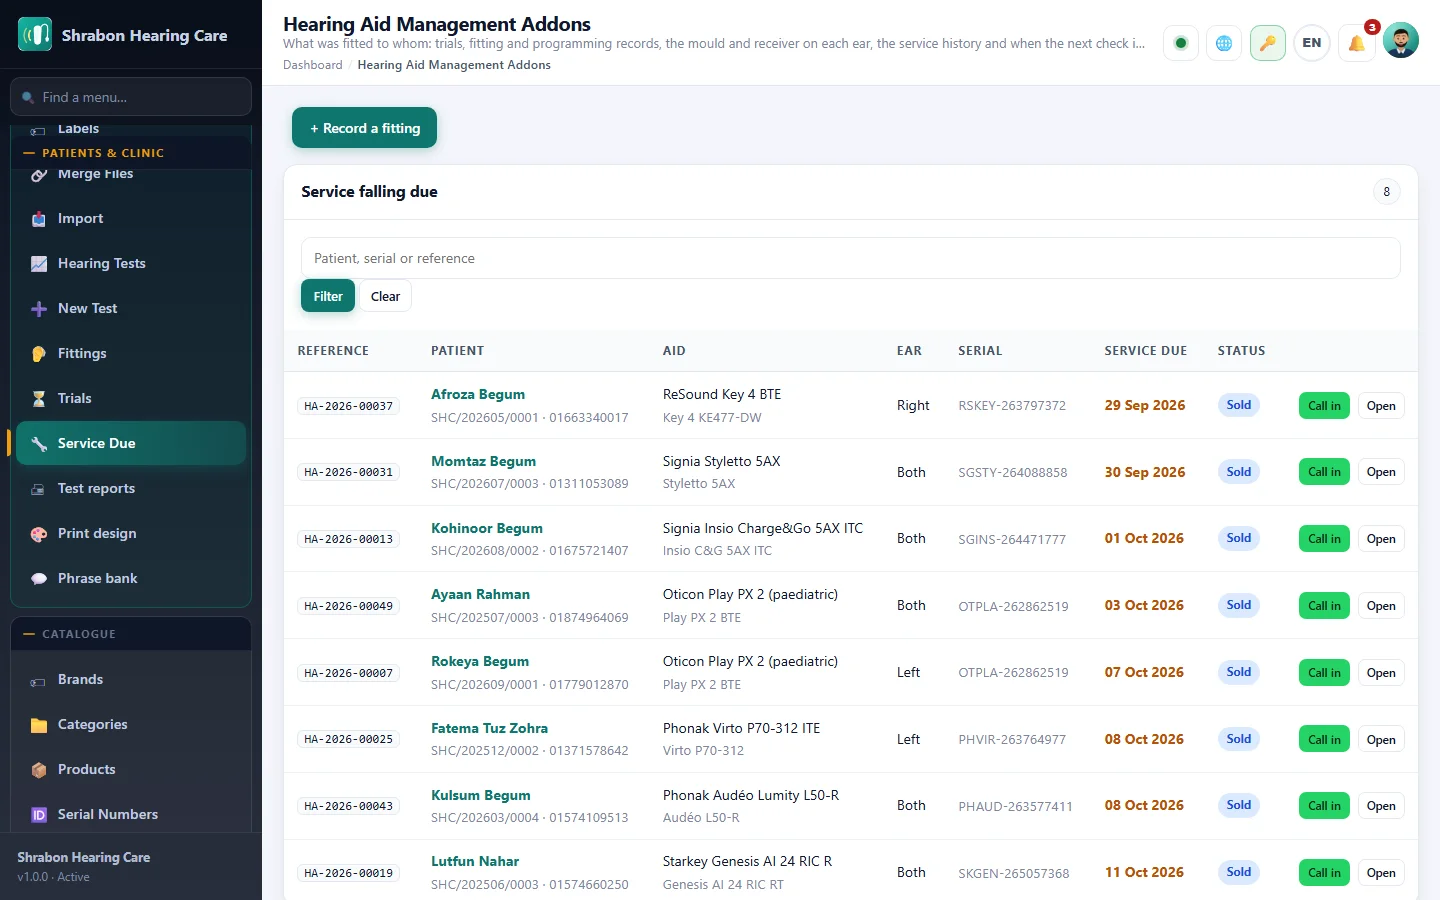The width and height of the screenshot is (1440, 900).
Task: Click the Service Due wrench icon
Action: [39, 443]
